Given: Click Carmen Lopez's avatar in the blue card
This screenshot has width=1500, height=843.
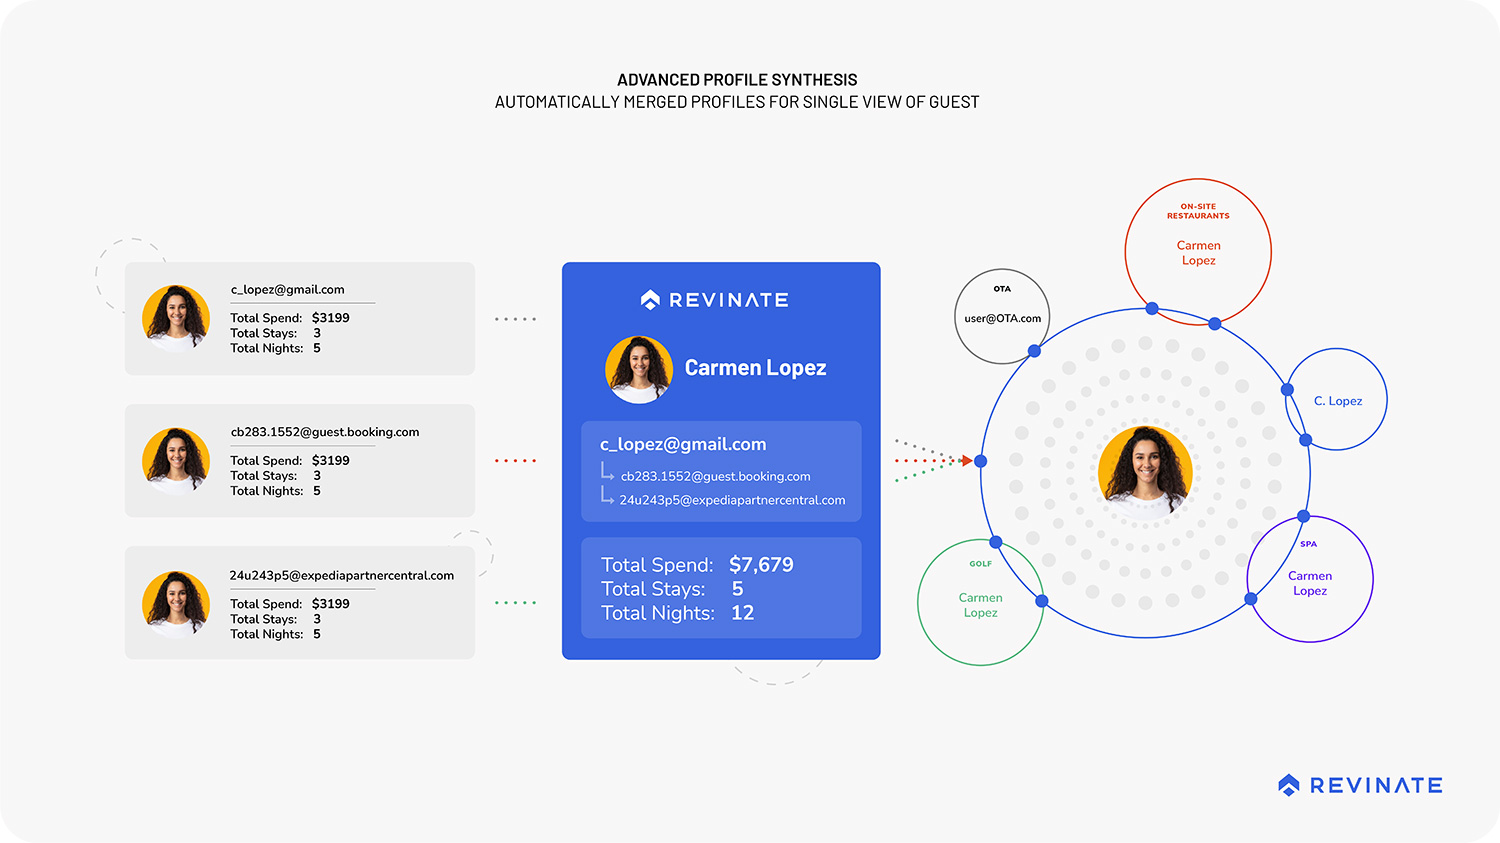Looking at the screenshot, I should [639, 369].
